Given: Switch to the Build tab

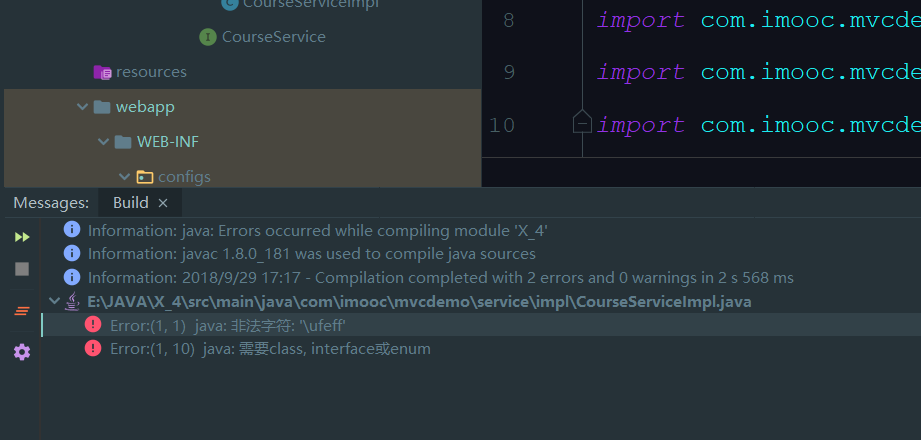Looking at the screenshot, I should (130, 203).
